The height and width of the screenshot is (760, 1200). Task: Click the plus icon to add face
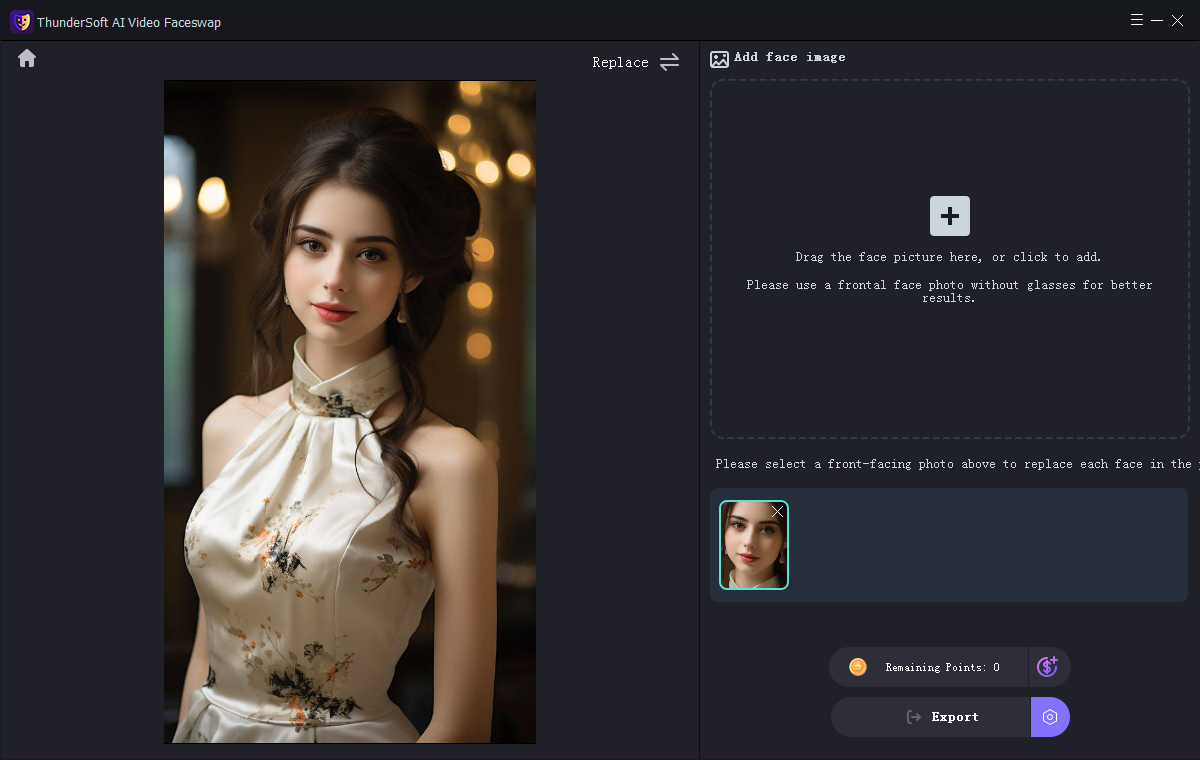click(949, 216)
